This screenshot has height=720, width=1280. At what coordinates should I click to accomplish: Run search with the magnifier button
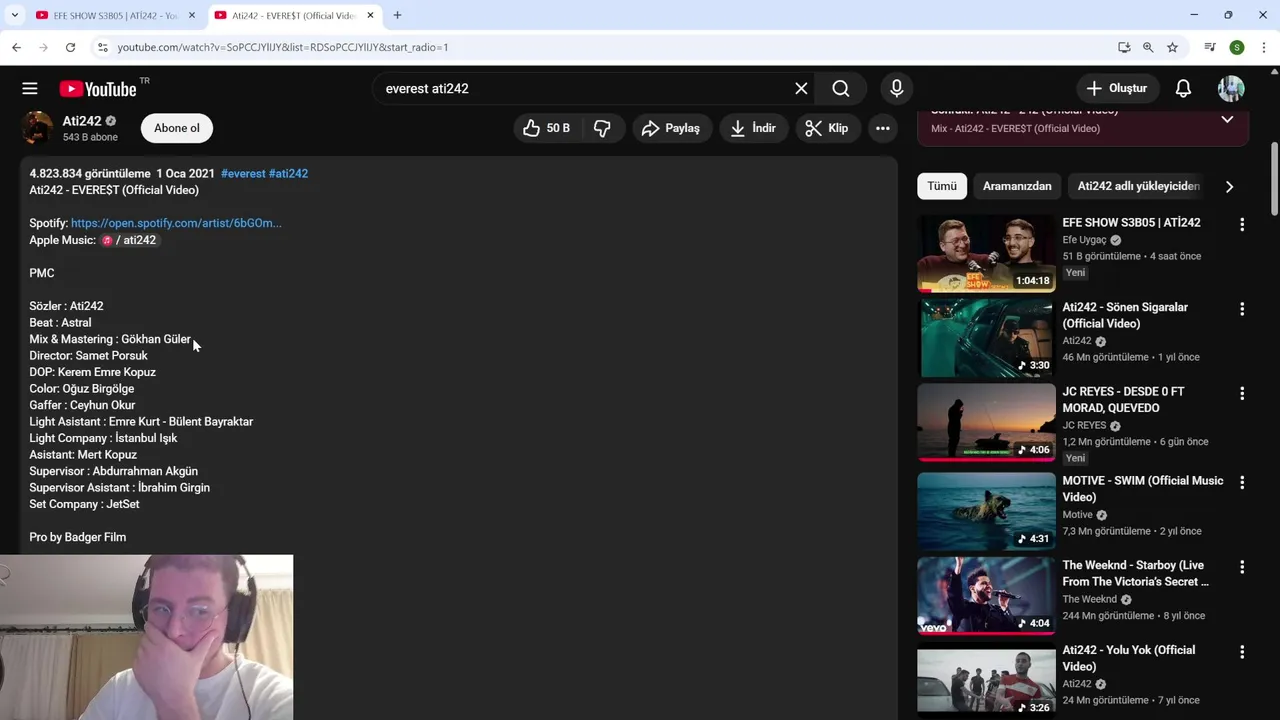[841, 89]
